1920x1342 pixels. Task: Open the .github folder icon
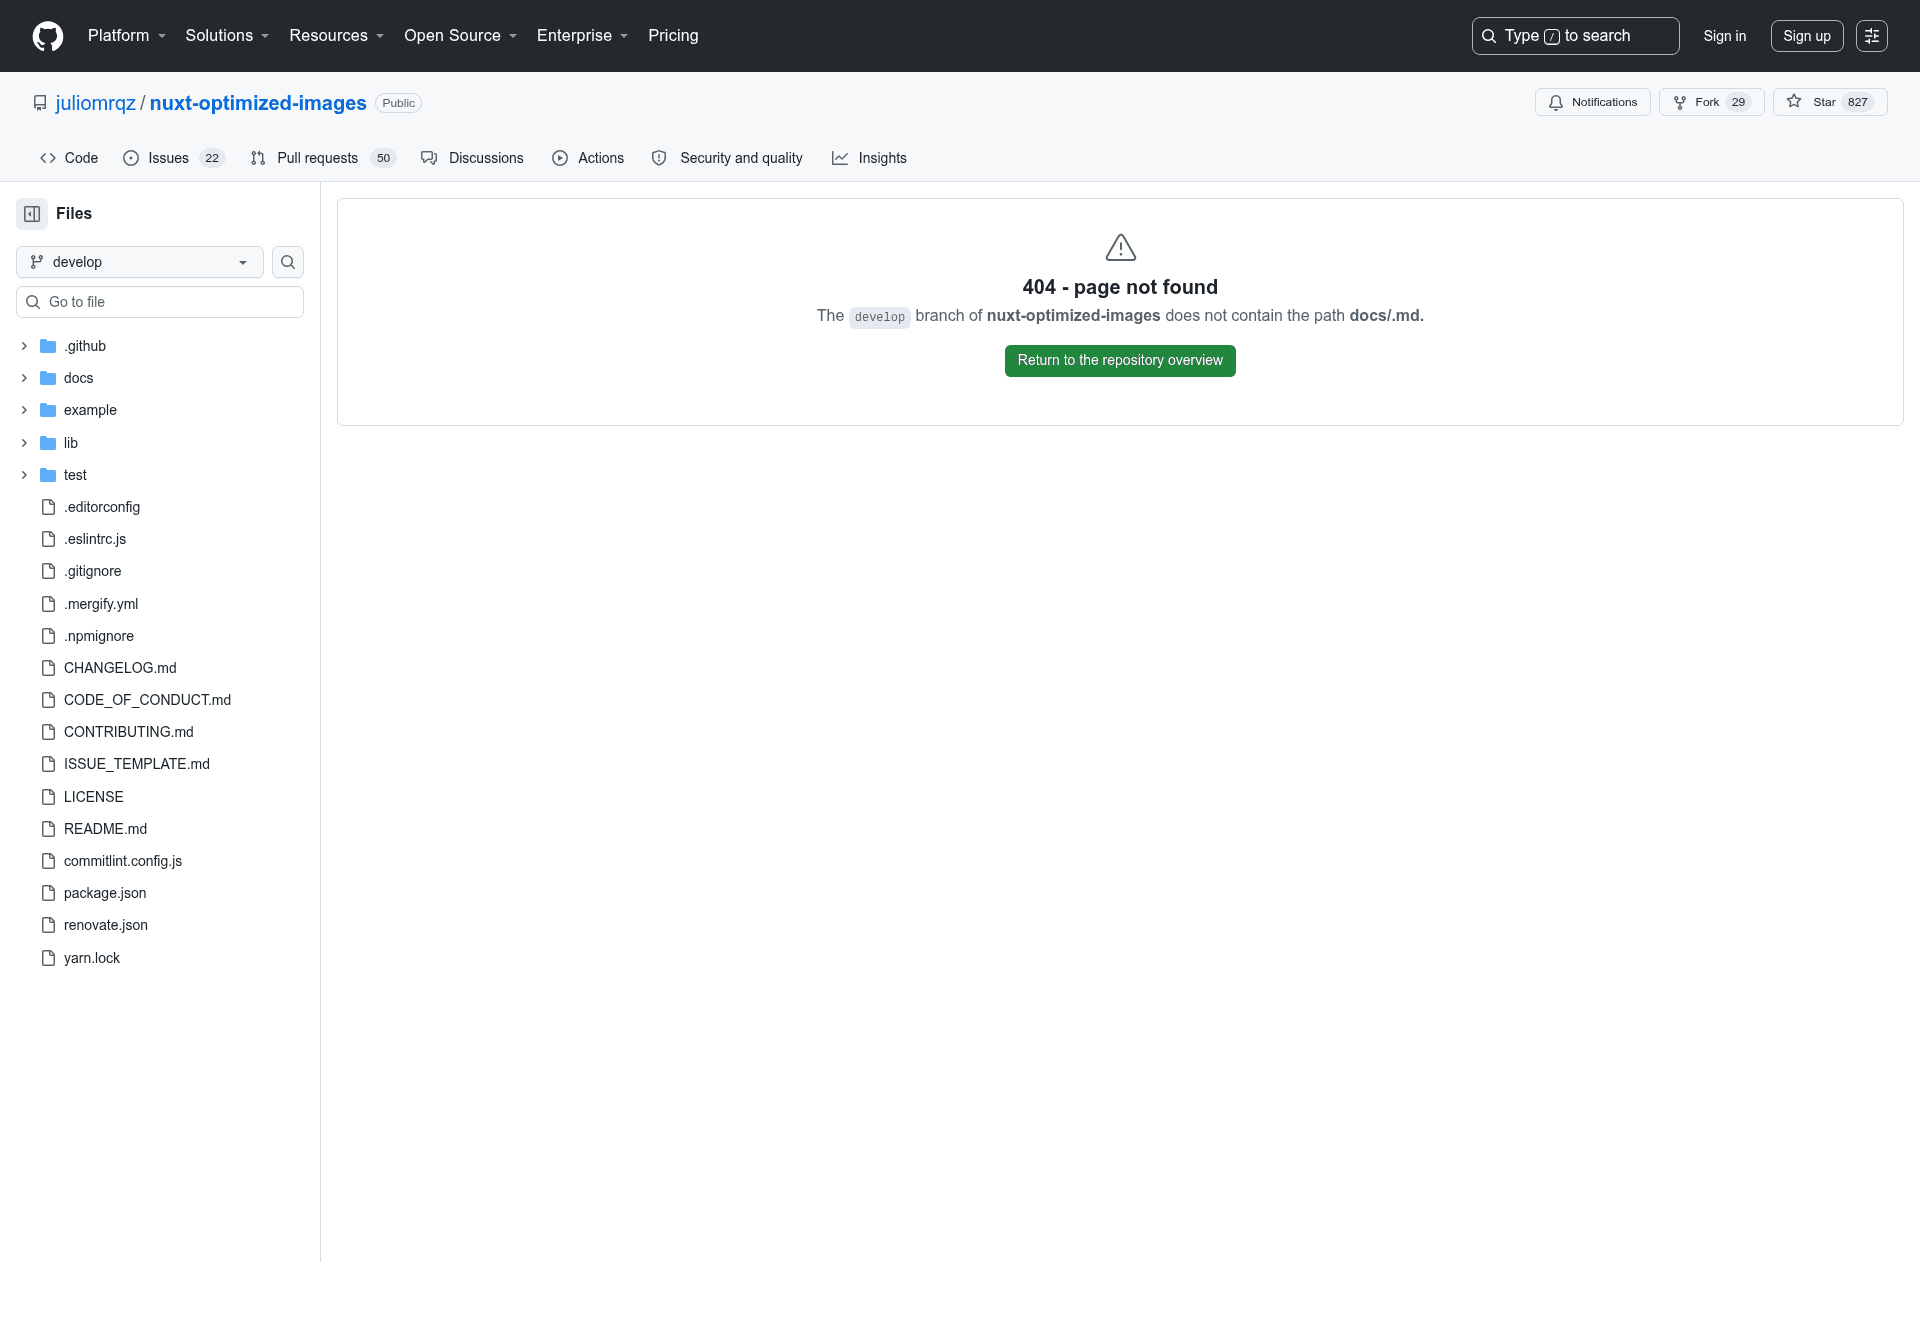tap(48, 346)
